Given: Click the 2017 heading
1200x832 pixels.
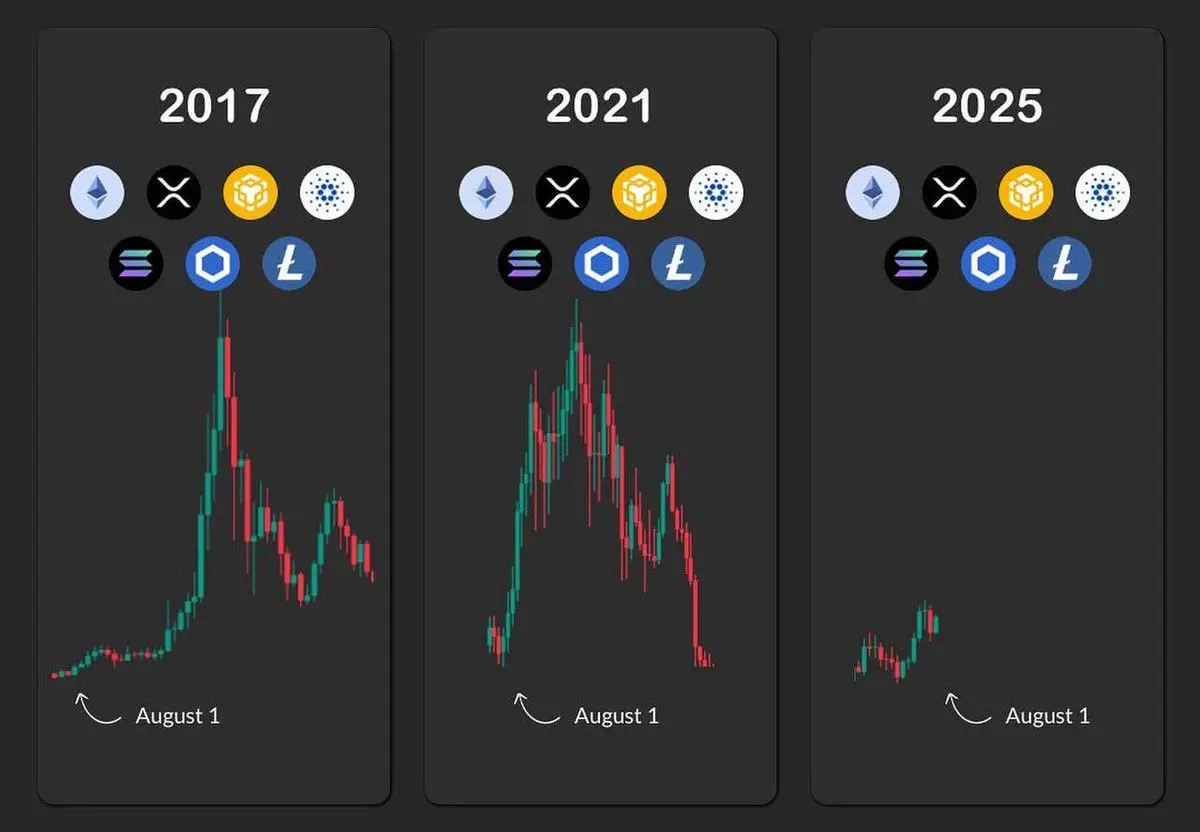Looking at the screenshot, I should coord(214,106).
